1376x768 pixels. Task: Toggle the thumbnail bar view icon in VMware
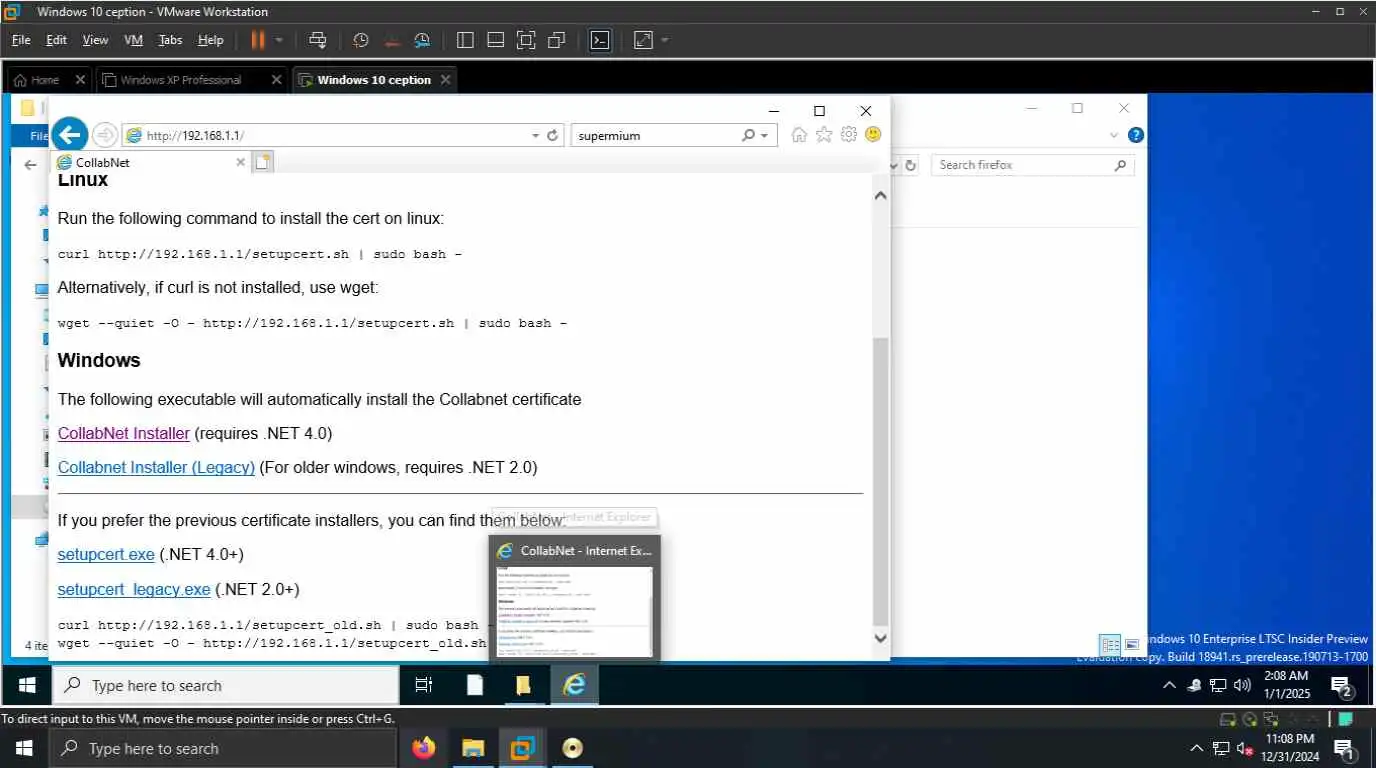(x=495, y=40)
